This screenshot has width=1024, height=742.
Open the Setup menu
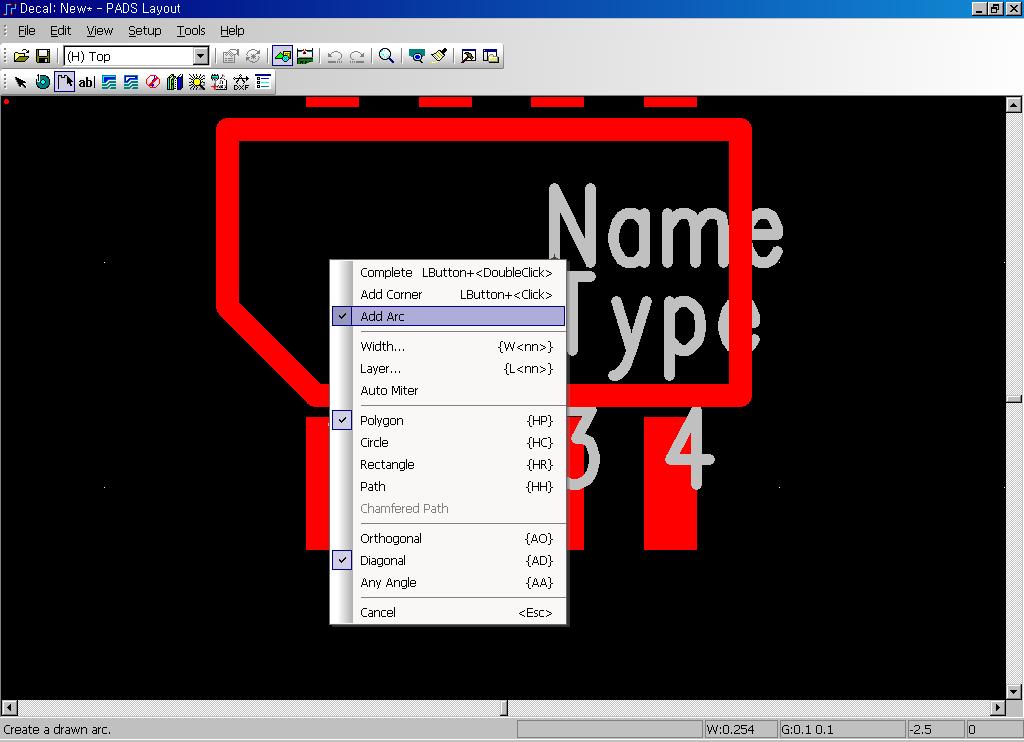pos(144,31)
